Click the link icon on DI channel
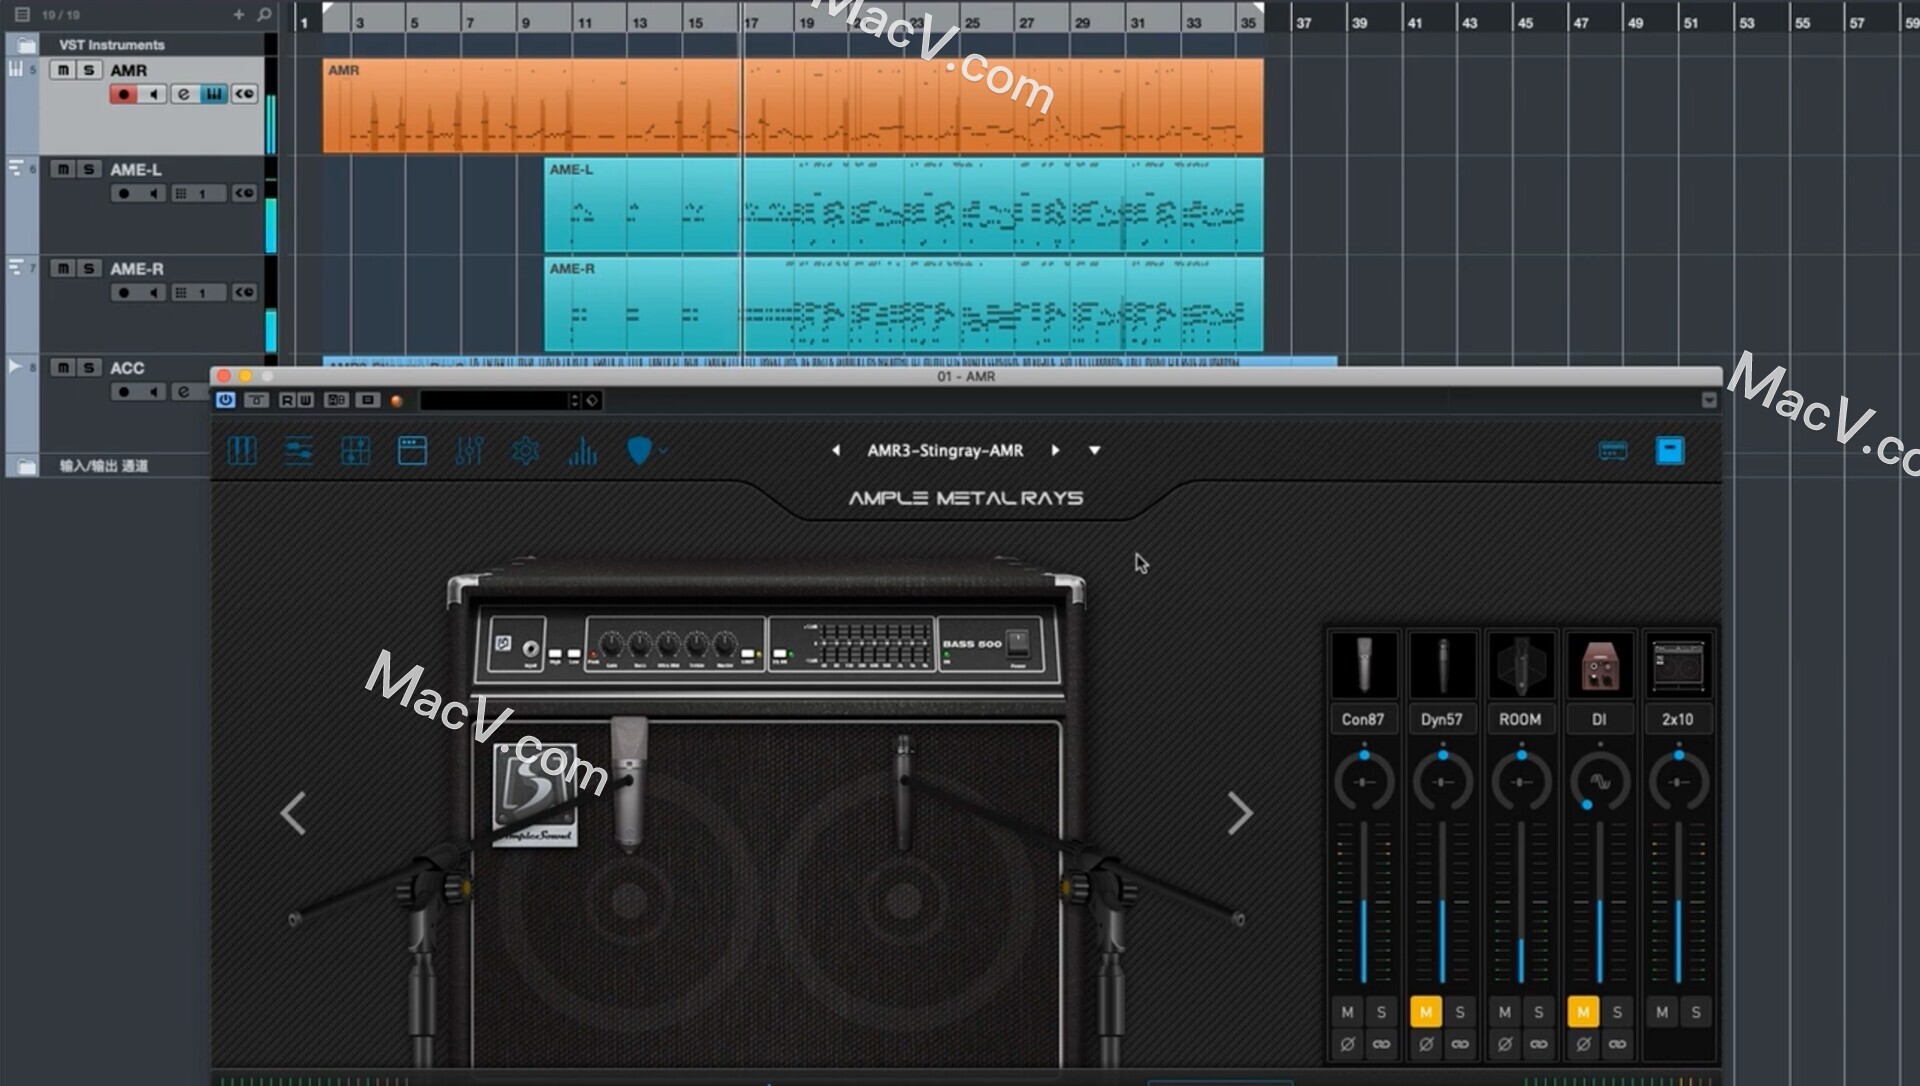Image resolution: width=1920 pixels, height=1086 pixels. (x=1617, y=1044)
